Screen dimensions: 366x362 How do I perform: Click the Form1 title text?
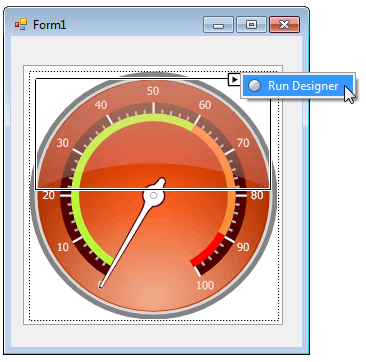click(49, 25)
